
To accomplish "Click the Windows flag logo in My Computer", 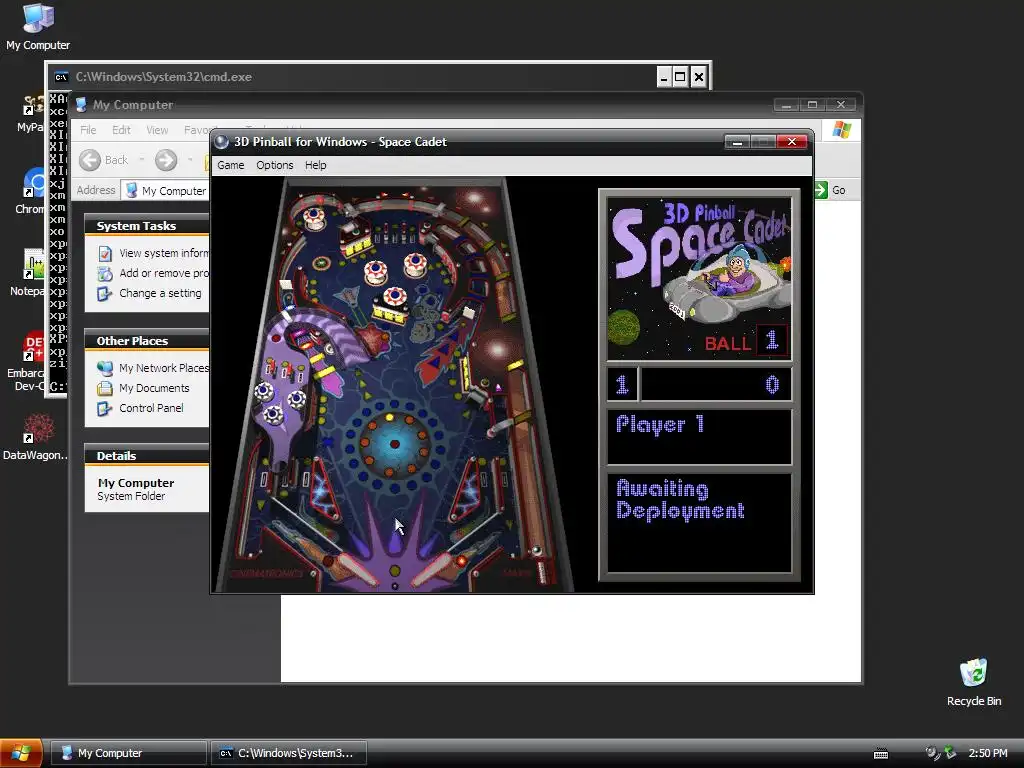I will [842, 130].
